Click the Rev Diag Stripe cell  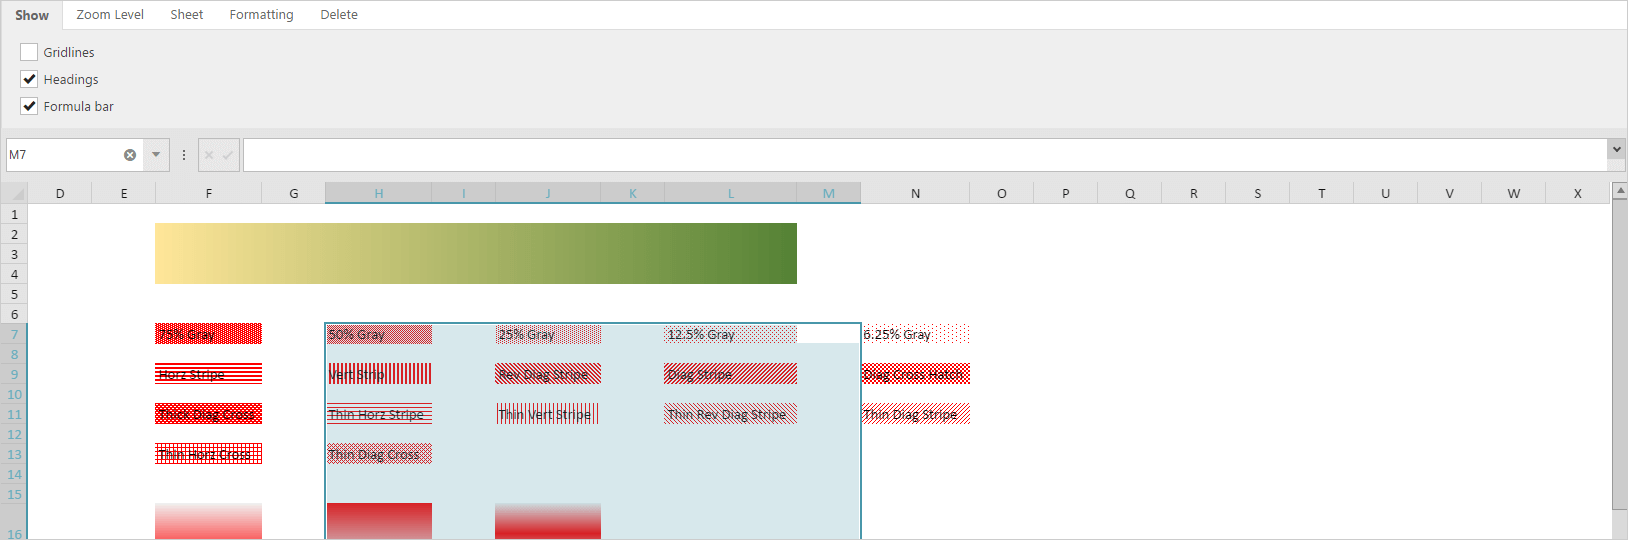[548, 374]
